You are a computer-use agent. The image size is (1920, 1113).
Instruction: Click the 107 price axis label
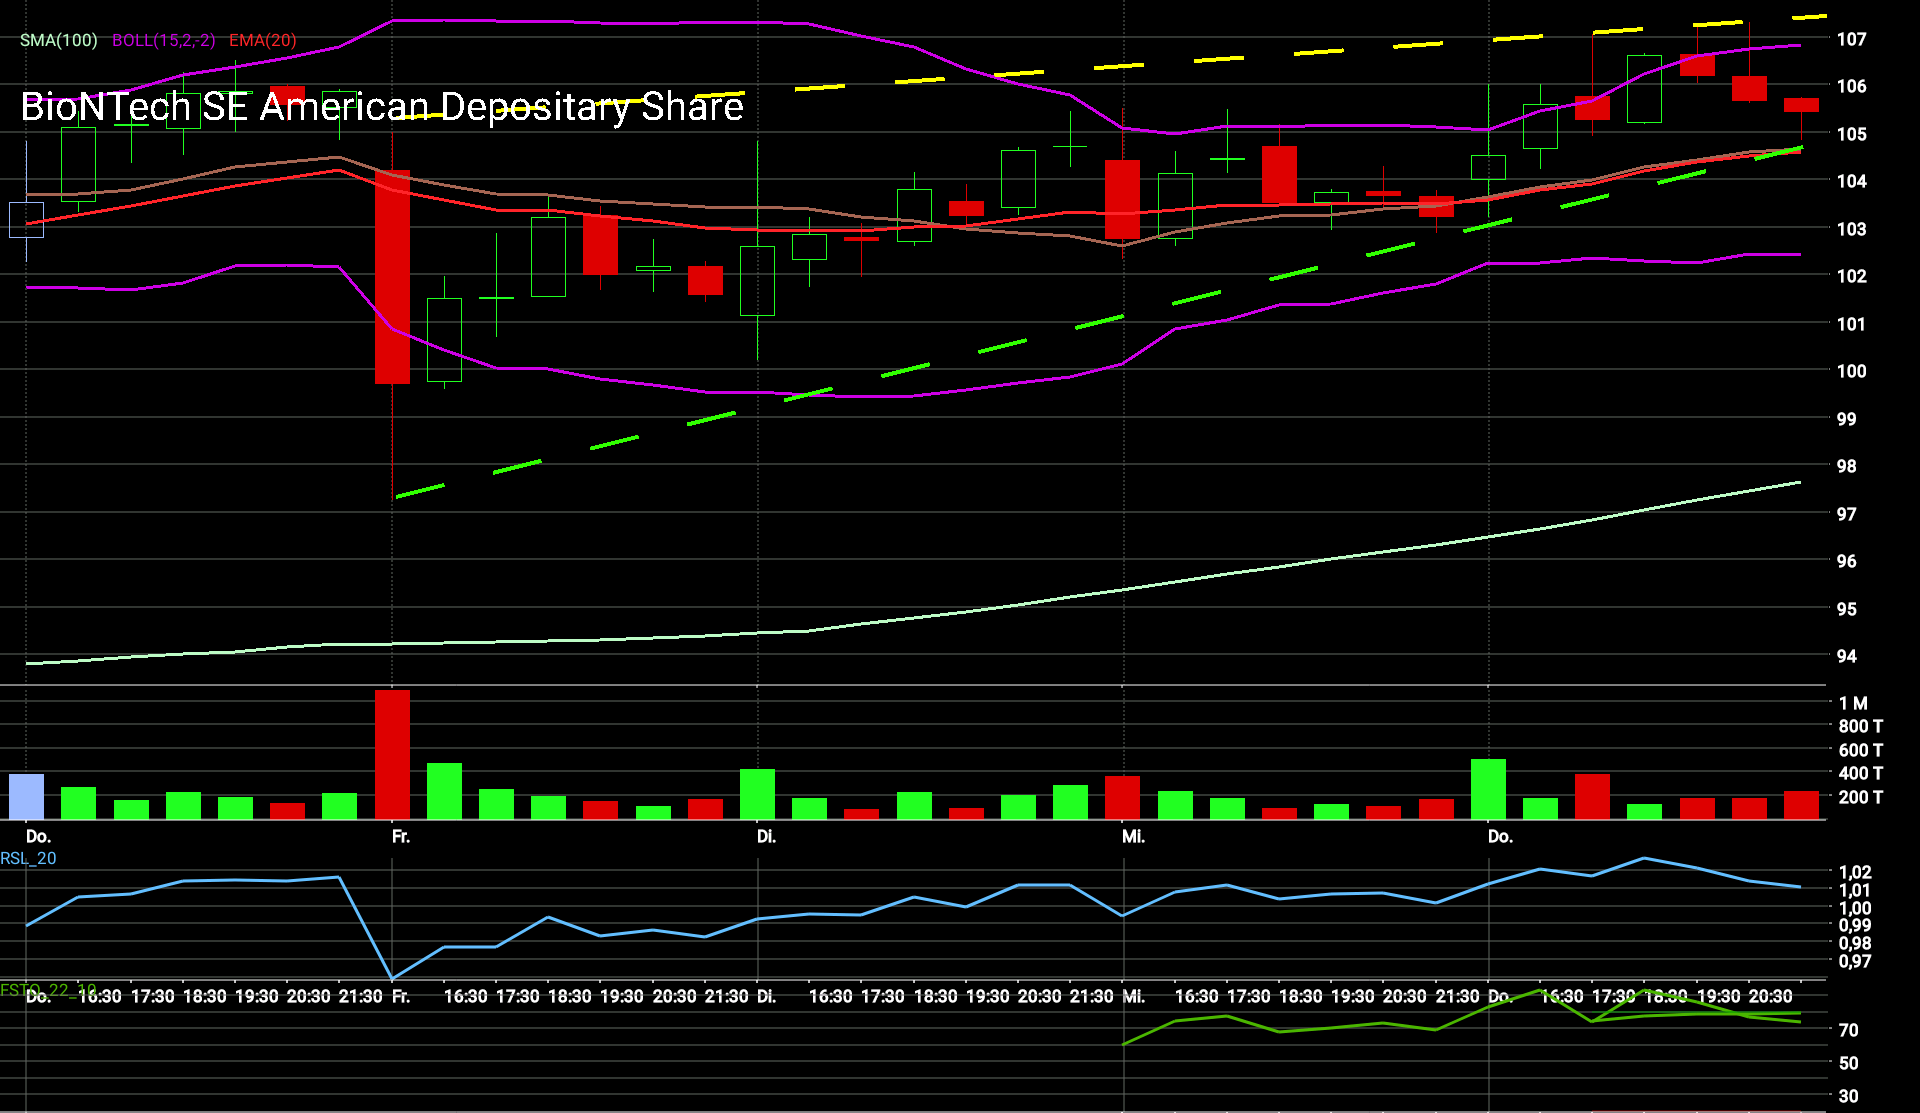(1851, 39)
